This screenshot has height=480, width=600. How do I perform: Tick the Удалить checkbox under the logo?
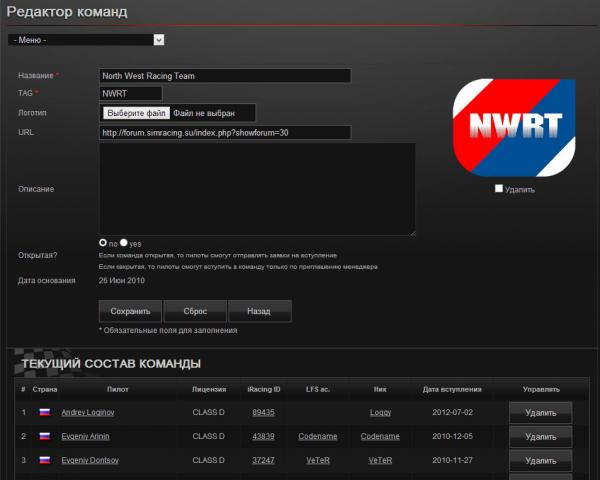click(x=499, y=188)
